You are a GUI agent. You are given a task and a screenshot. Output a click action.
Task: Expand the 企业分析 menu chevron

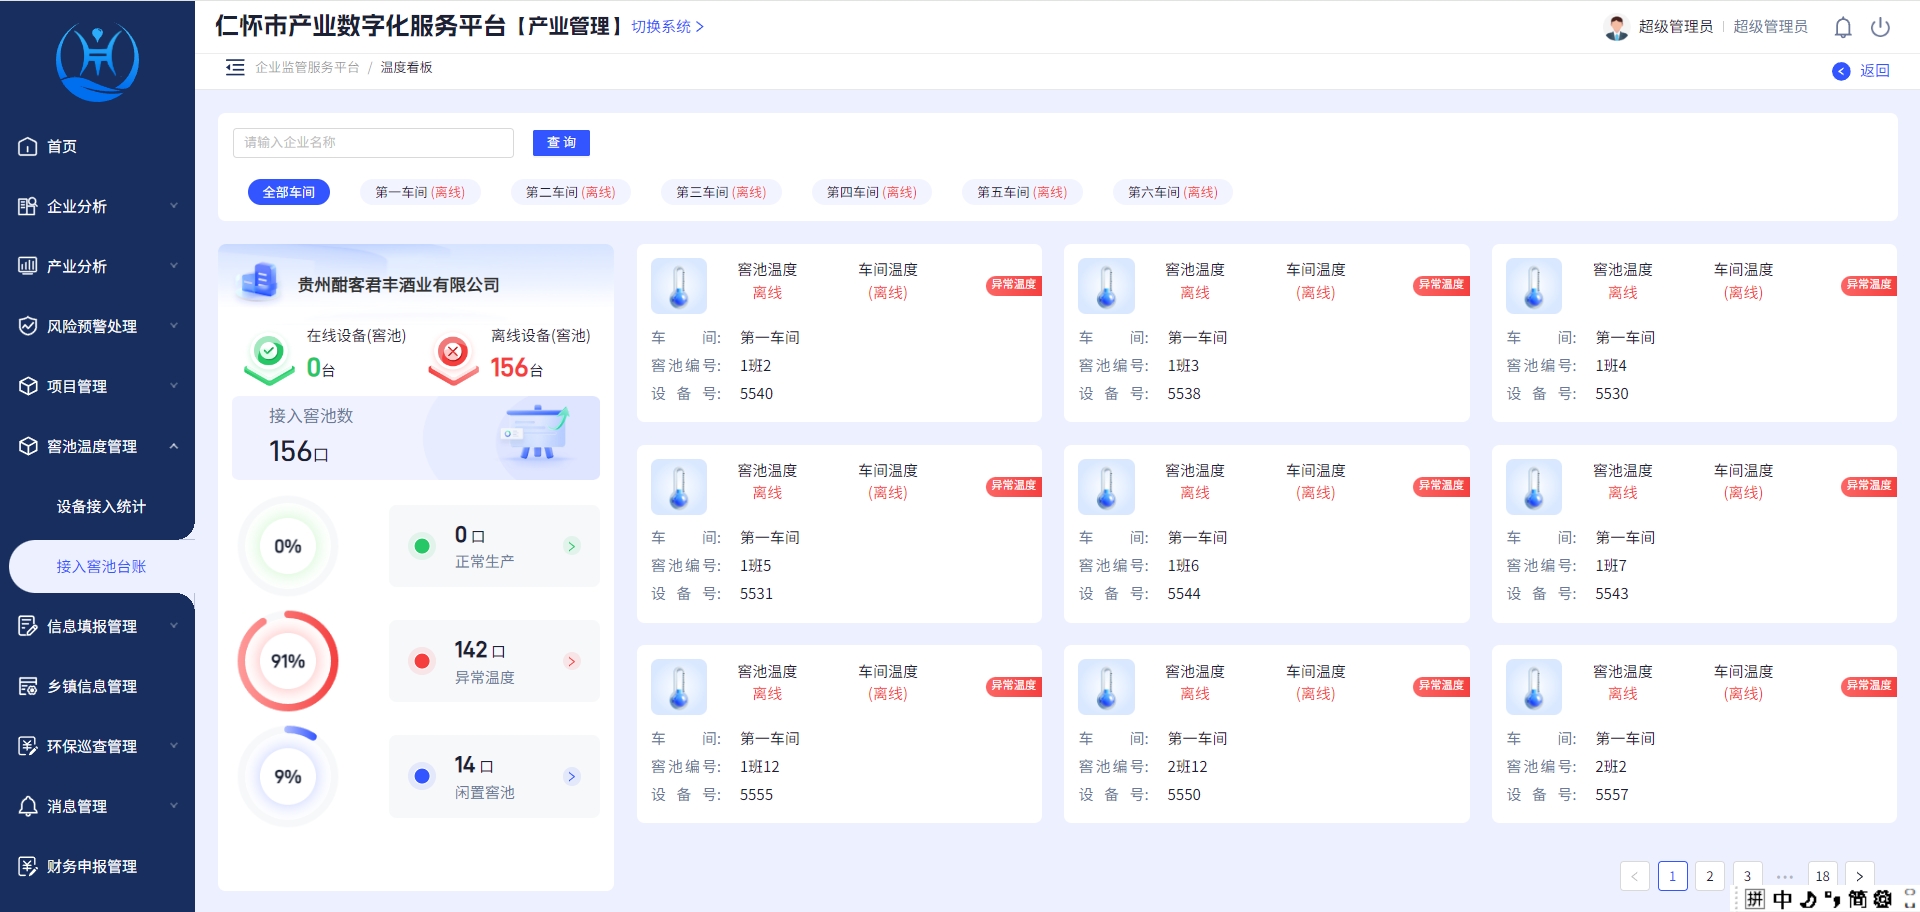click(174, 206)
